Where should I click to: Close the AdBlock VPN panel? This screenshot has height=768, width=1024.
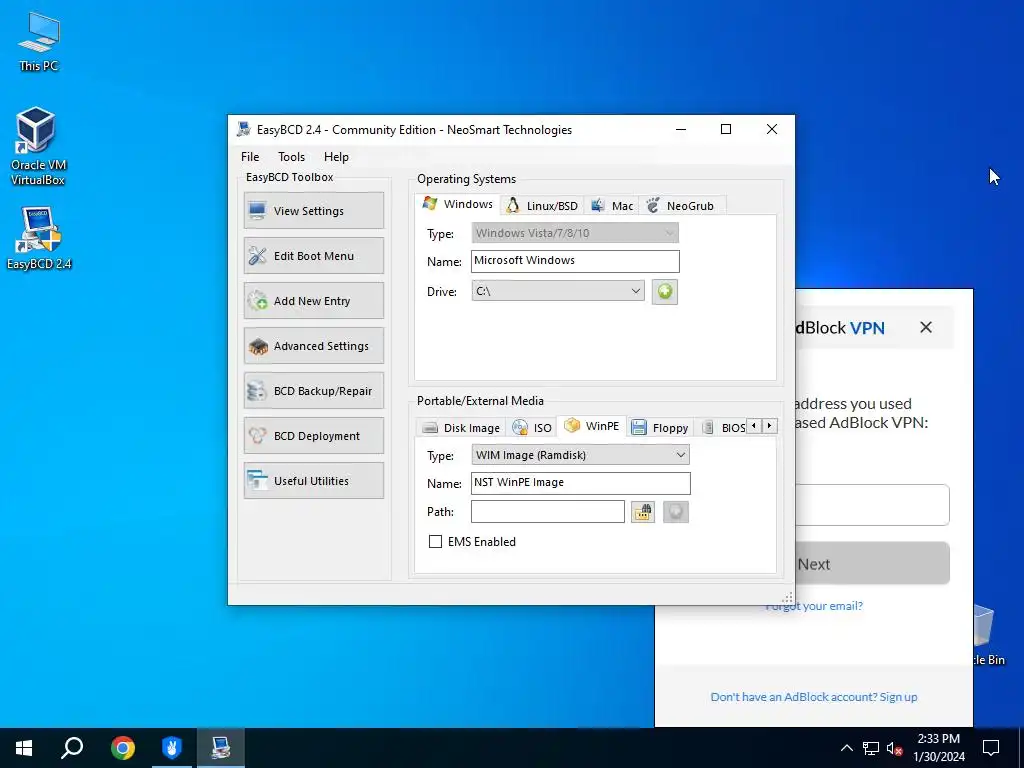coord(926,327)
